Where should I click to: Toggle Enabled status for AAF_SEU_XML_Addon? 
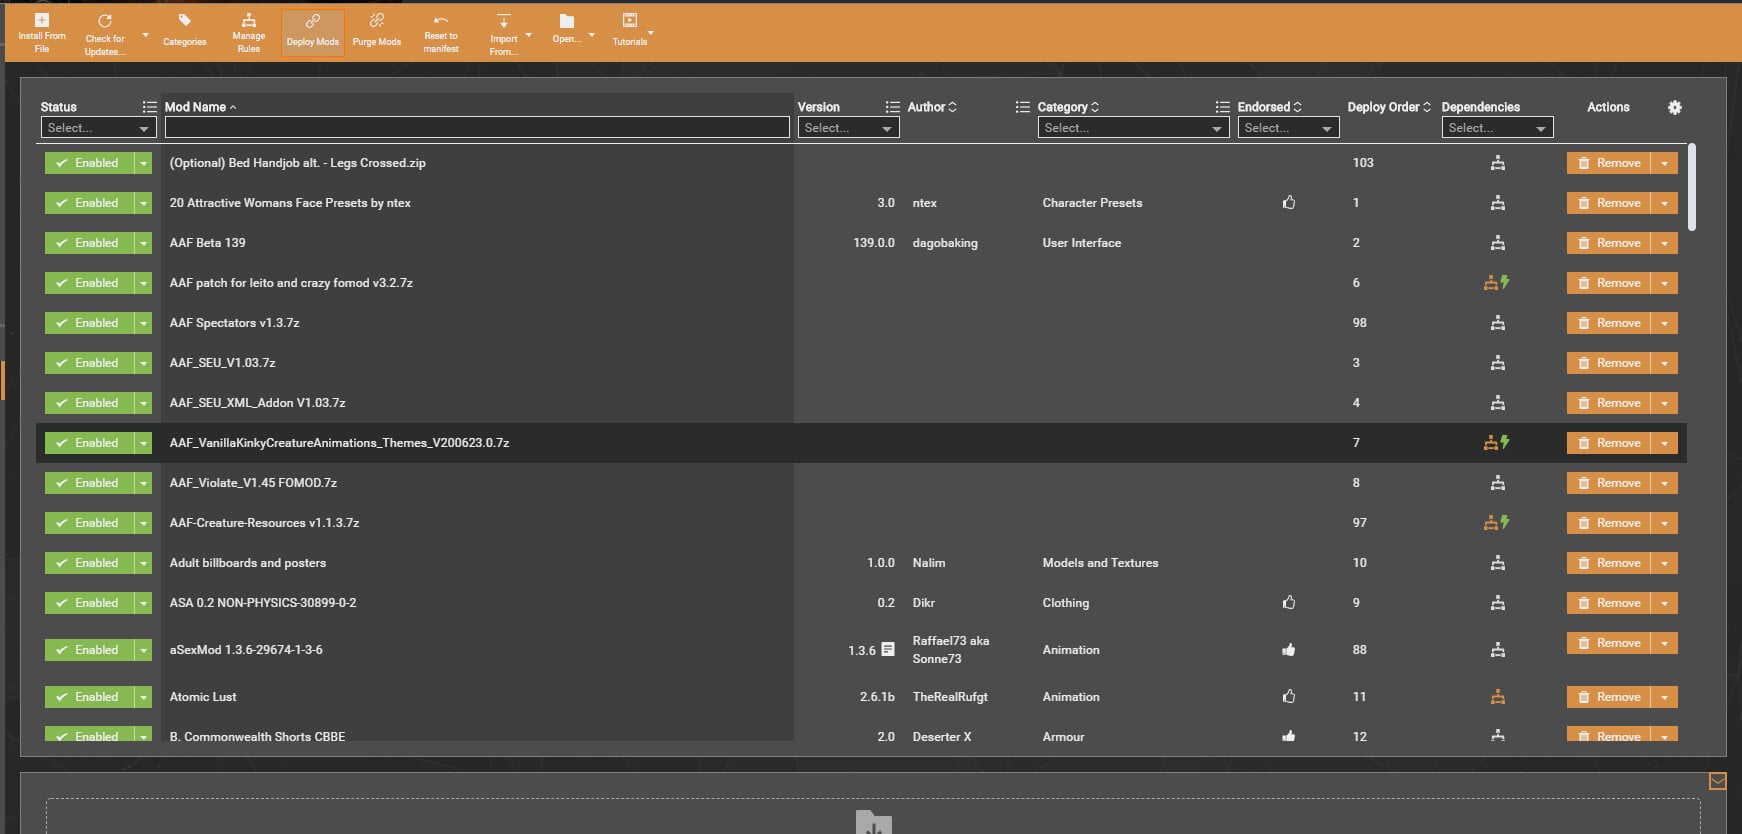89,403
